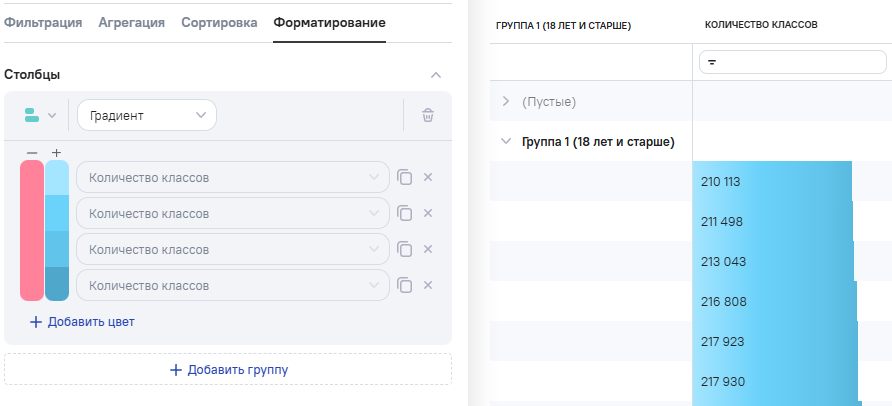Screen dimensions: 892x406
Task: Open first Количество классов column dropdown
Action: pyautogui.click(x=232, y=178)
